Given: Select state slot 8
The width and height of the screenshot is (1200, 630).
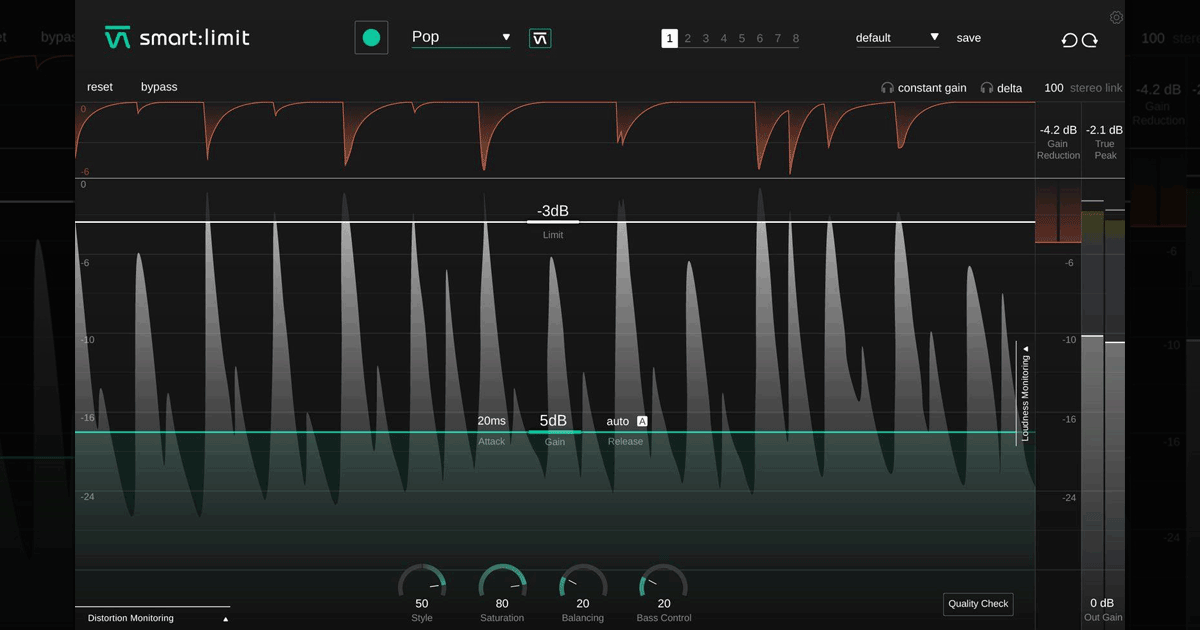Looking at the screenshot, I should point(795,39).
